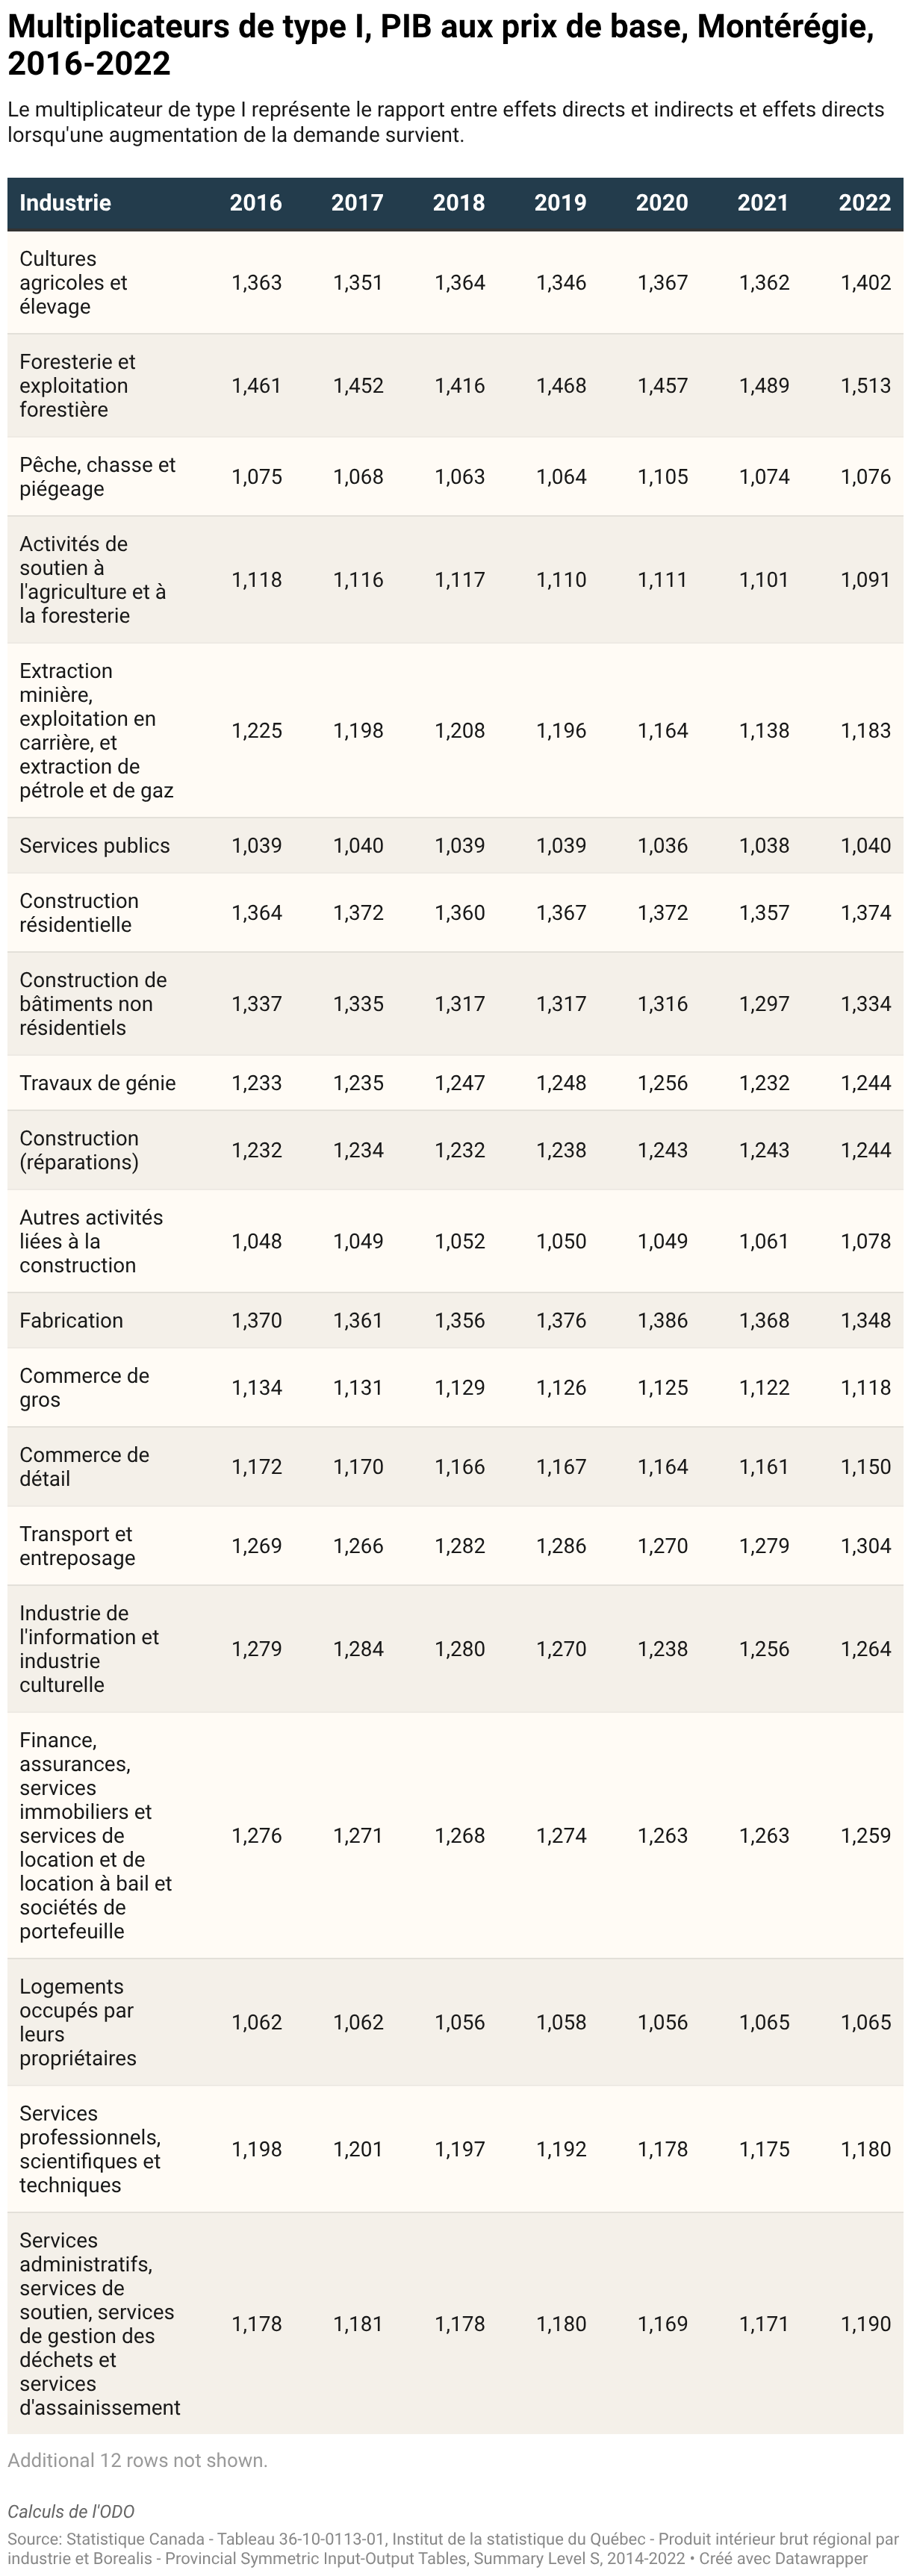
Task: Click Pêche, chasse et piégeage 2020 value
Action: tap(663, 477)
